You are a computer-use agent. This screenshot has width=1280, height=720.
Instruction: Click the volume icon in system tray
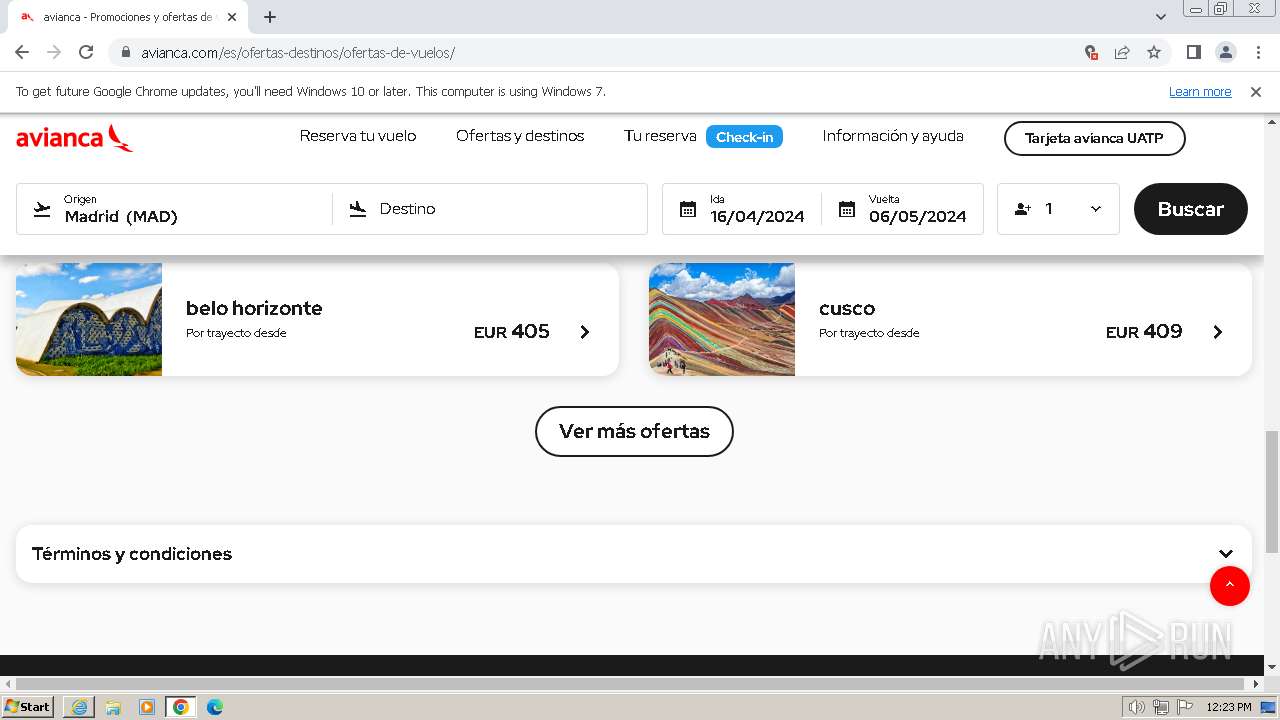1136,707
